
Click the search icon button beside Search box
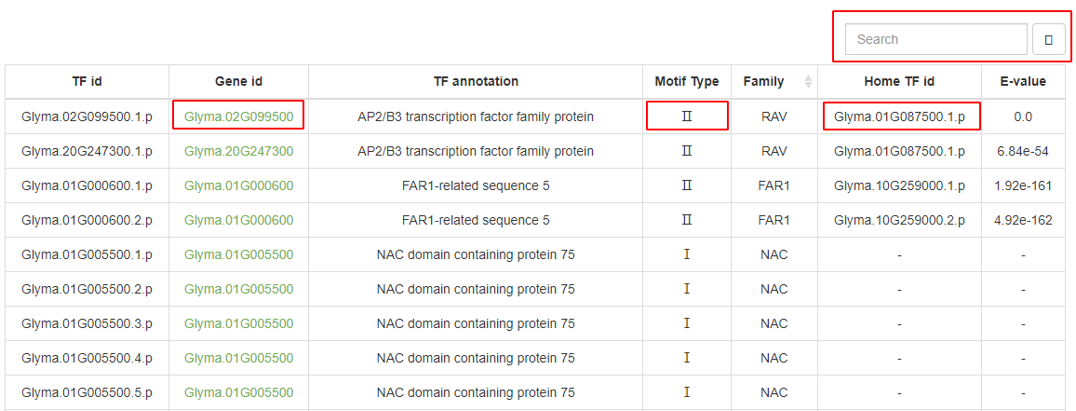pyautogui.click(x=1049, y=40)
